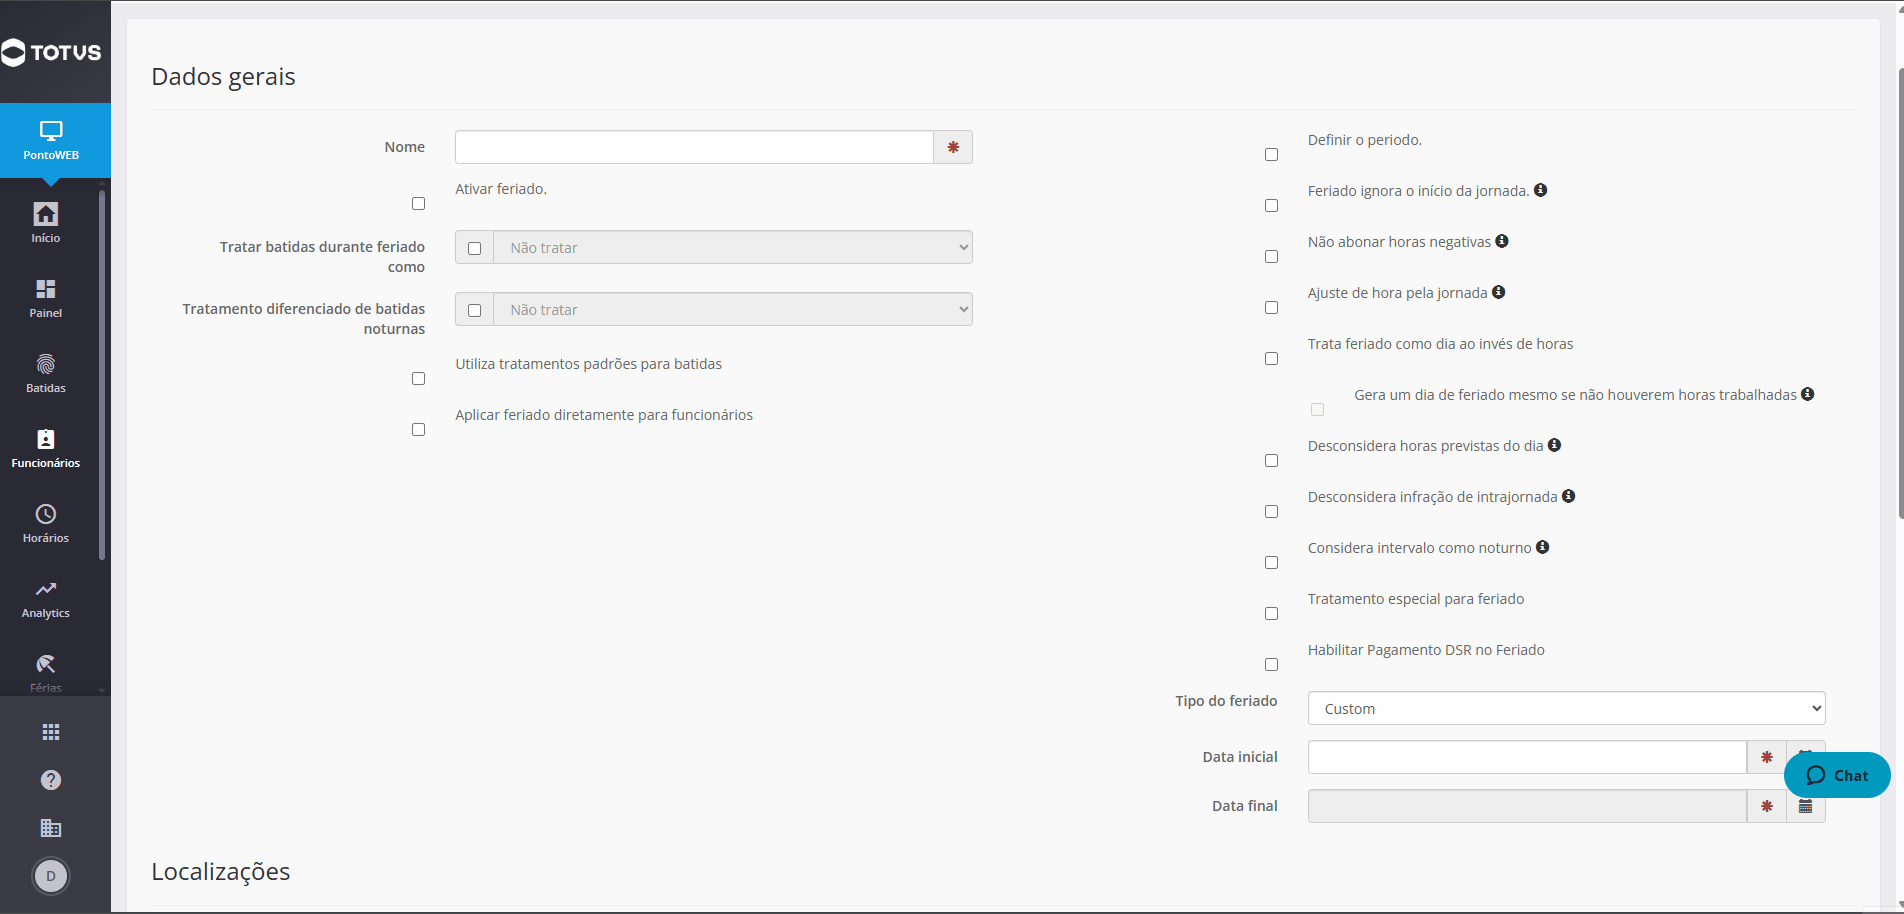Viewport: 1904px width, 914px height.
Task: Check Habilitar Pagamento DSR no Feriado
Action: [x=1271, y=665]
